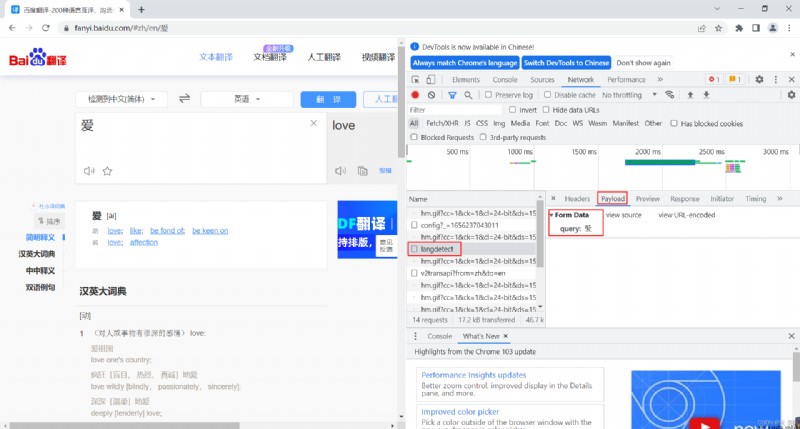
Task: Play audio of source text 爱
Action: pos(89,171)
